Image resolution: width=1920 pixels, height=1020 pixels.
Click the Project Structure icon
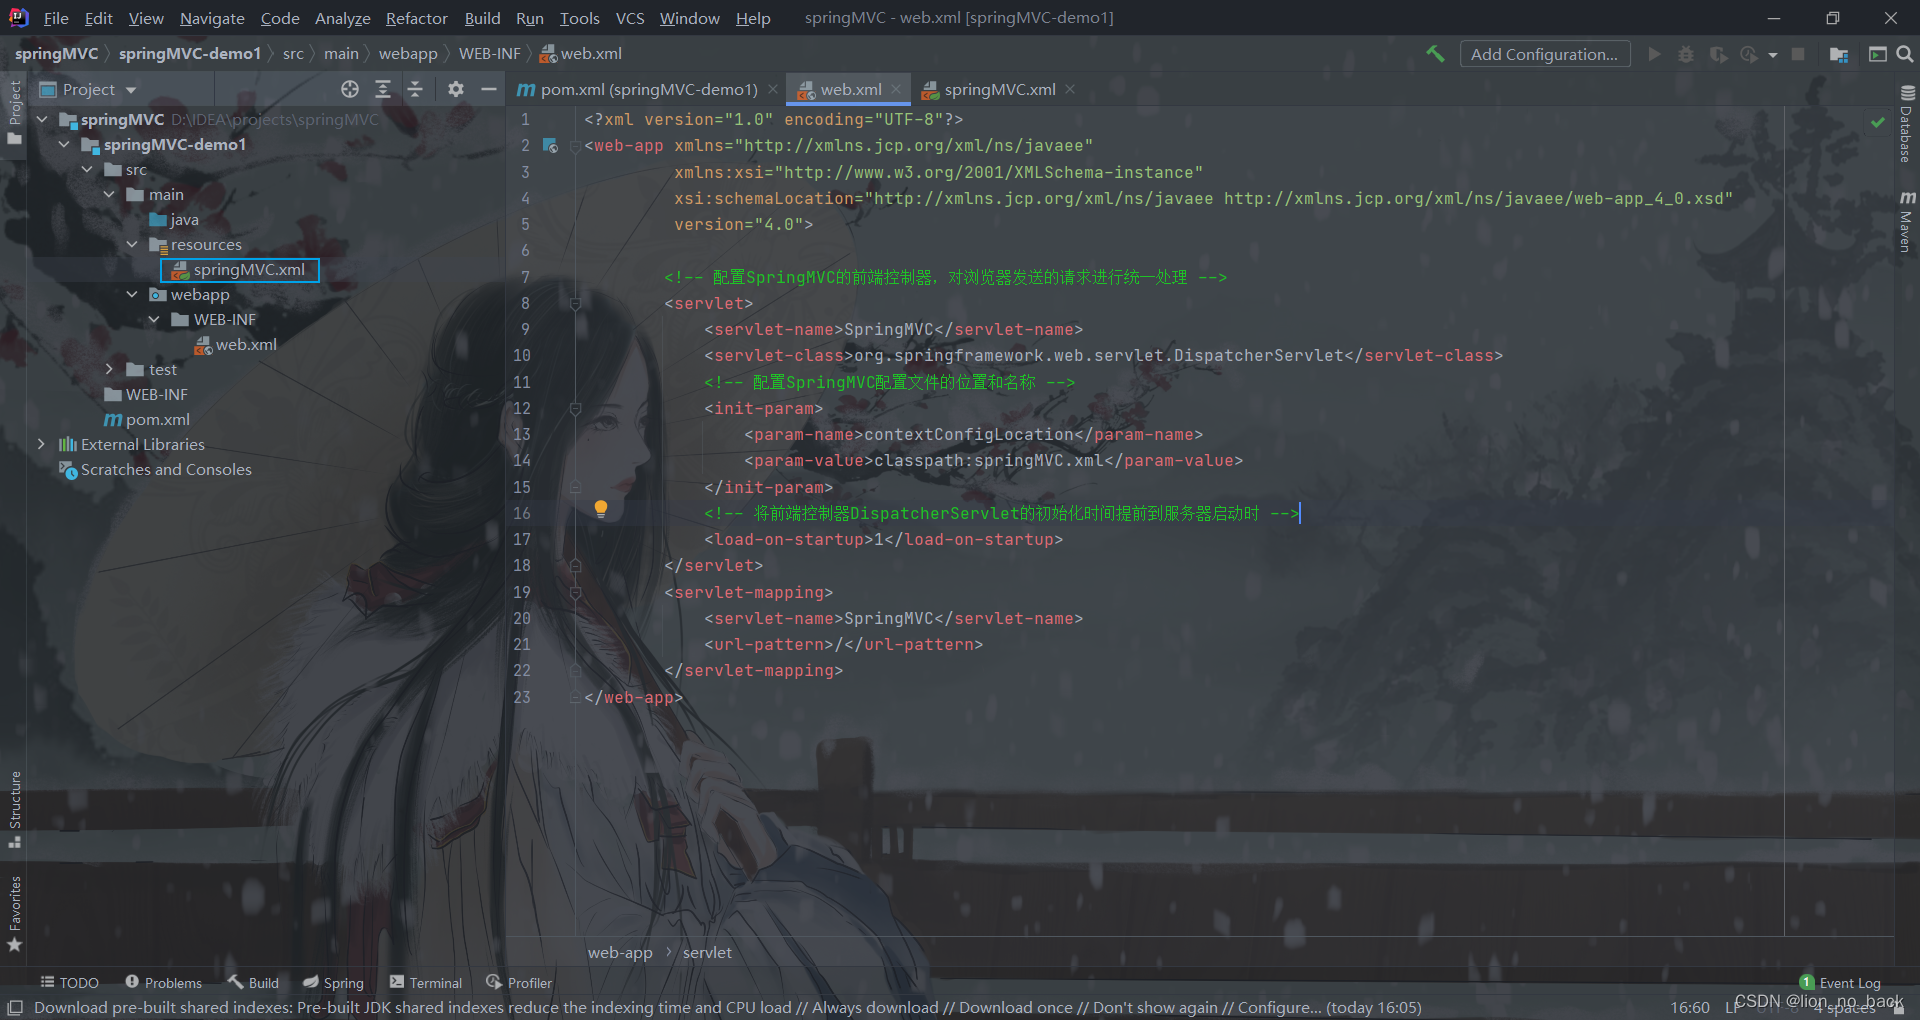coord(1838,54)
